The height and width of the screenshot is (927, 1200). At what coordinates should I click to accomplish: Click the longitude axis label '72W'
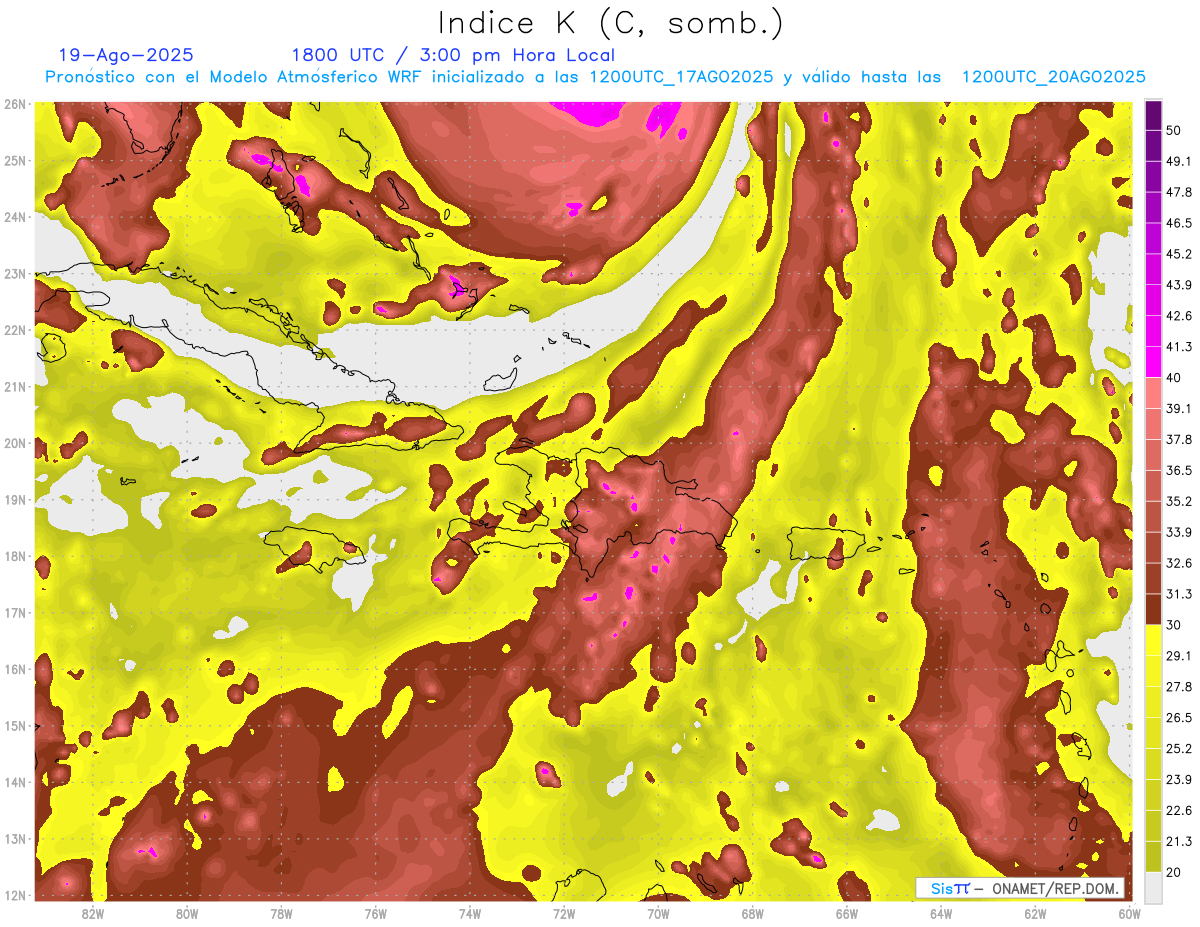coord(564,913)
